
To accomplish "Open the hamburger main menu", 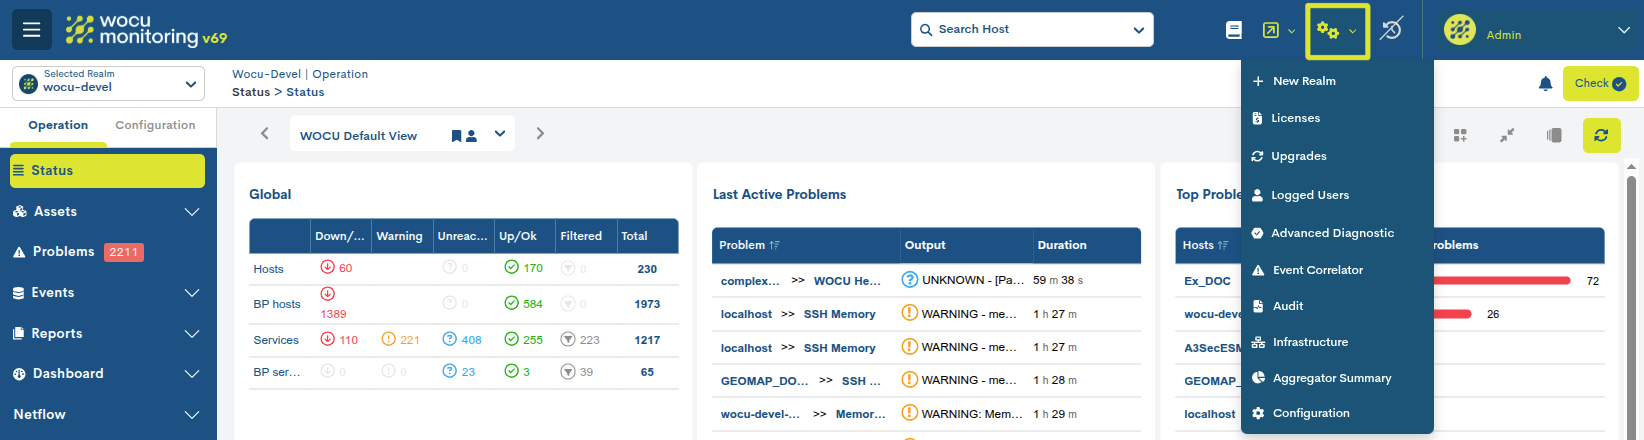I will [x=32, y=30].
